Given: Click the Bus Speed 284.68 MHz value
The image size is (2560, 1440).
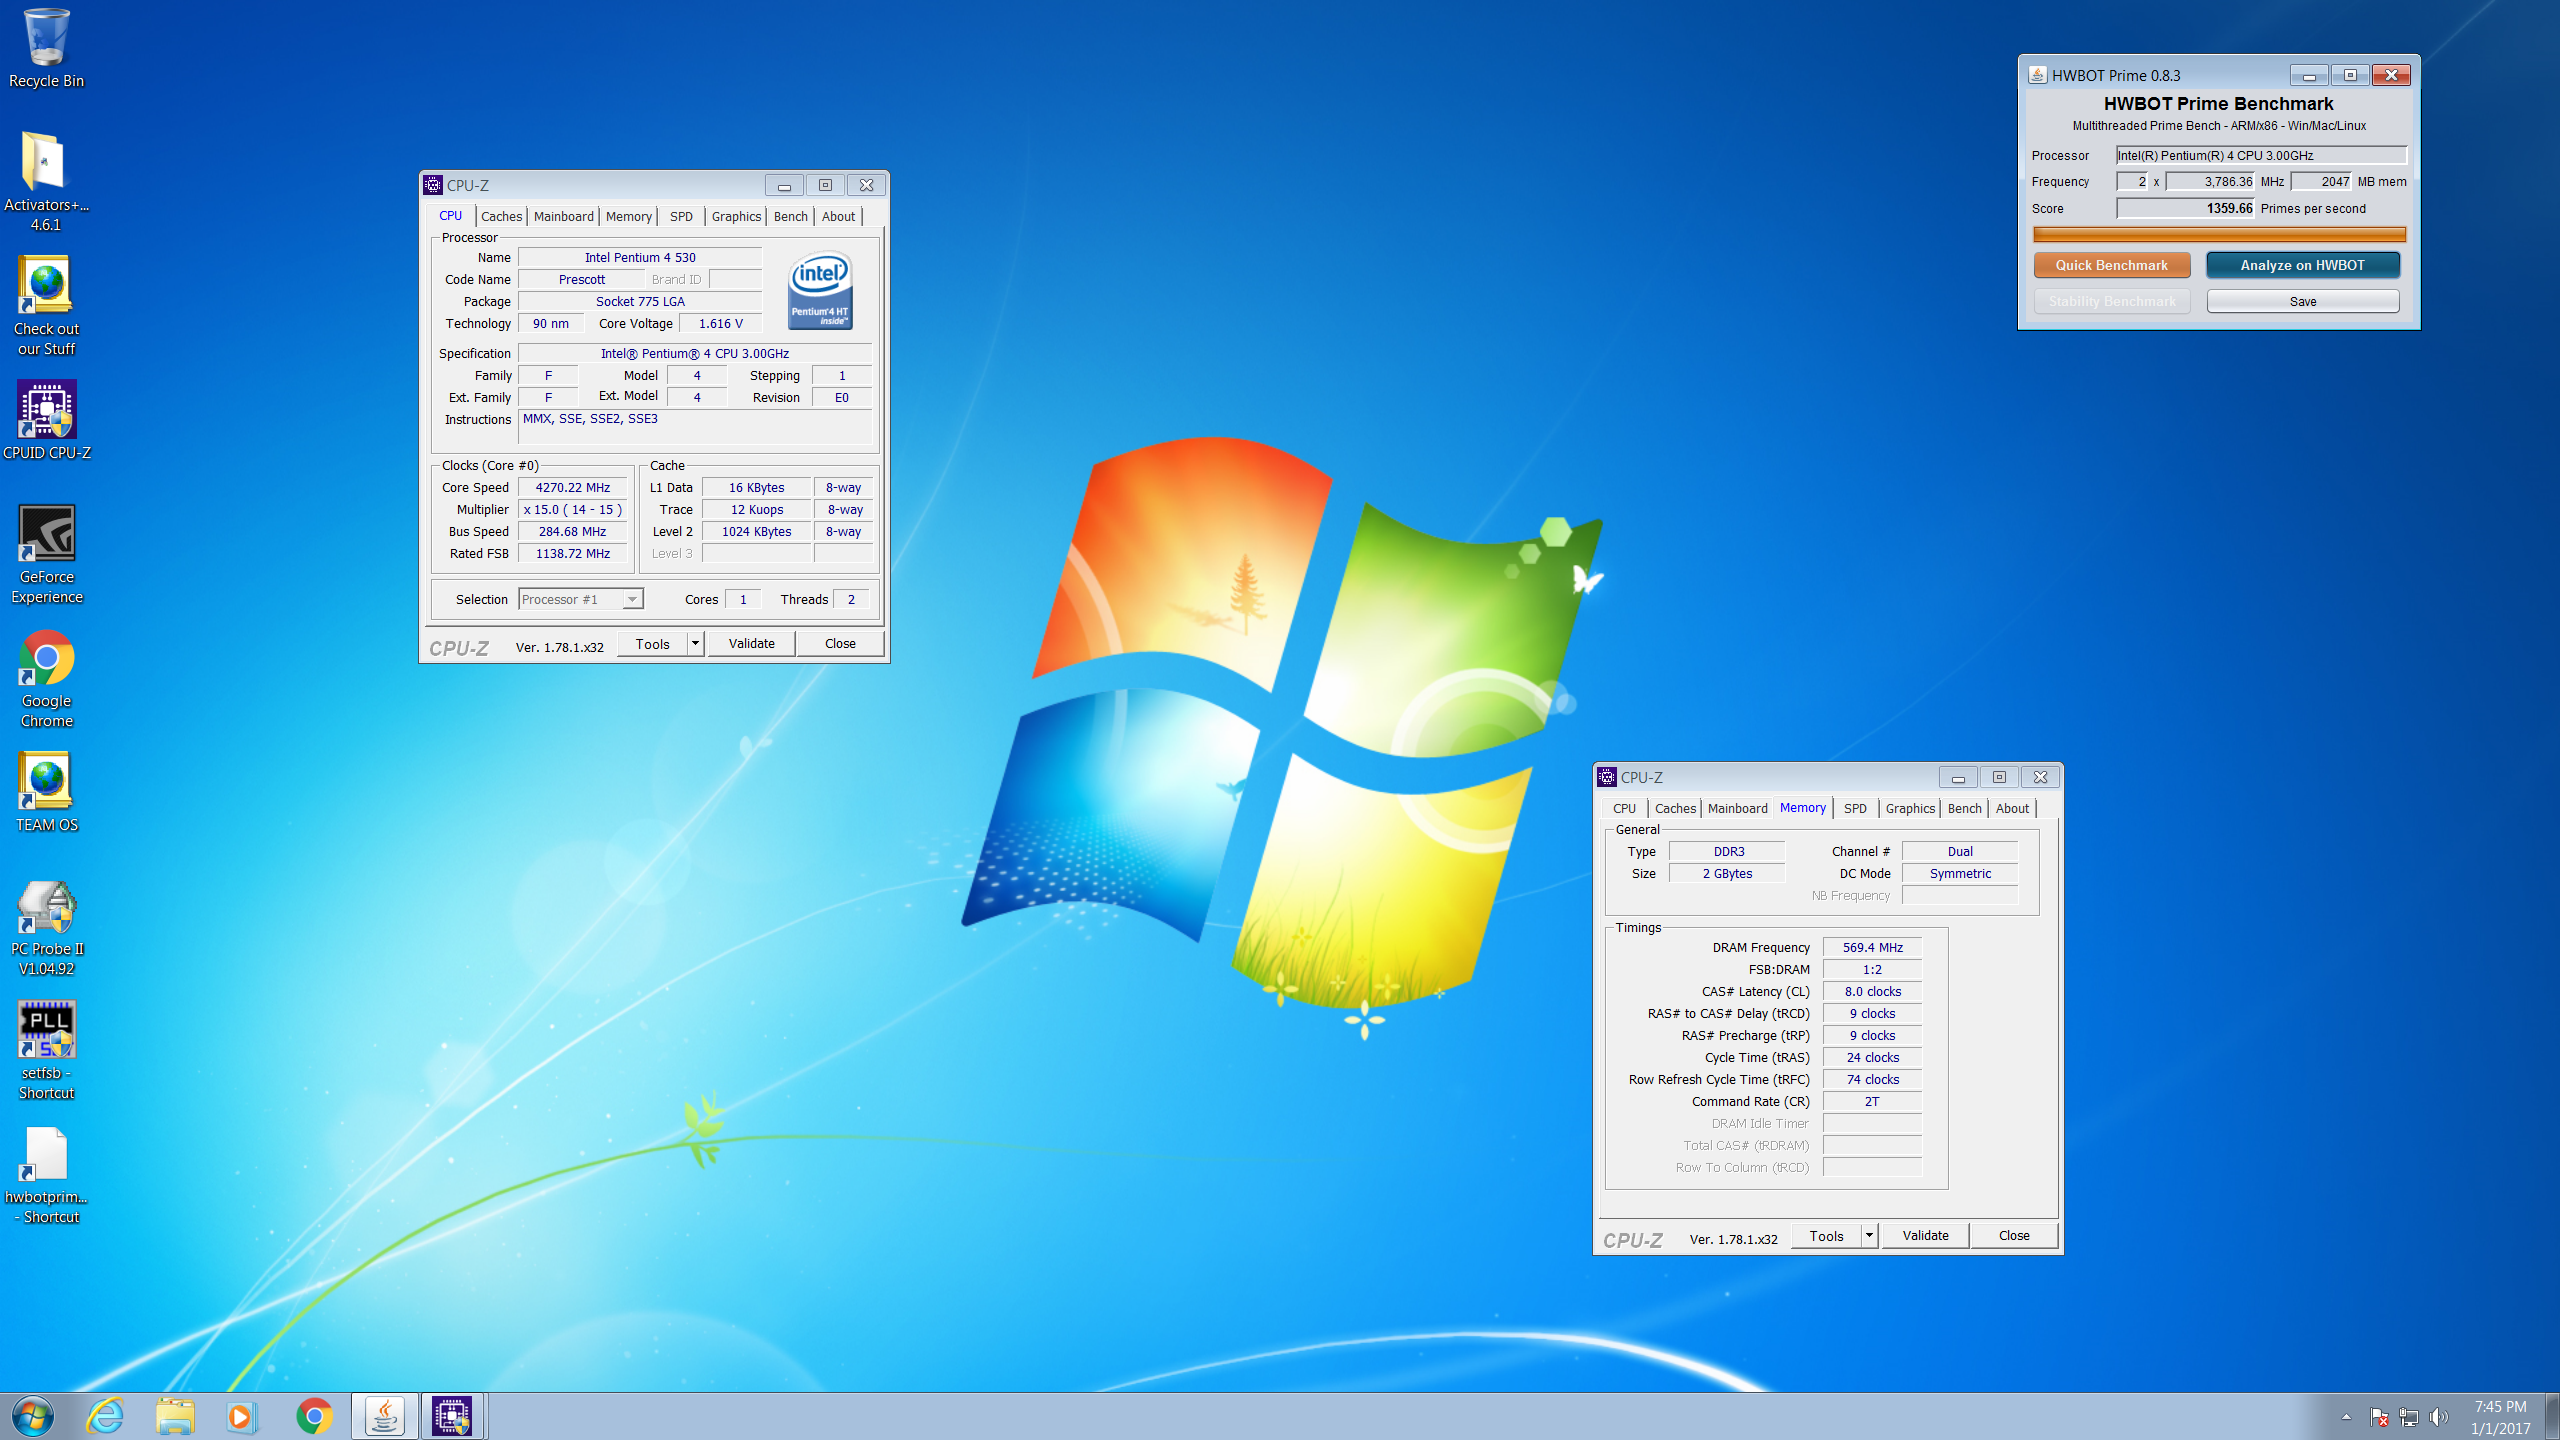Looking at the screenshot, I should (x=572, y=531).
